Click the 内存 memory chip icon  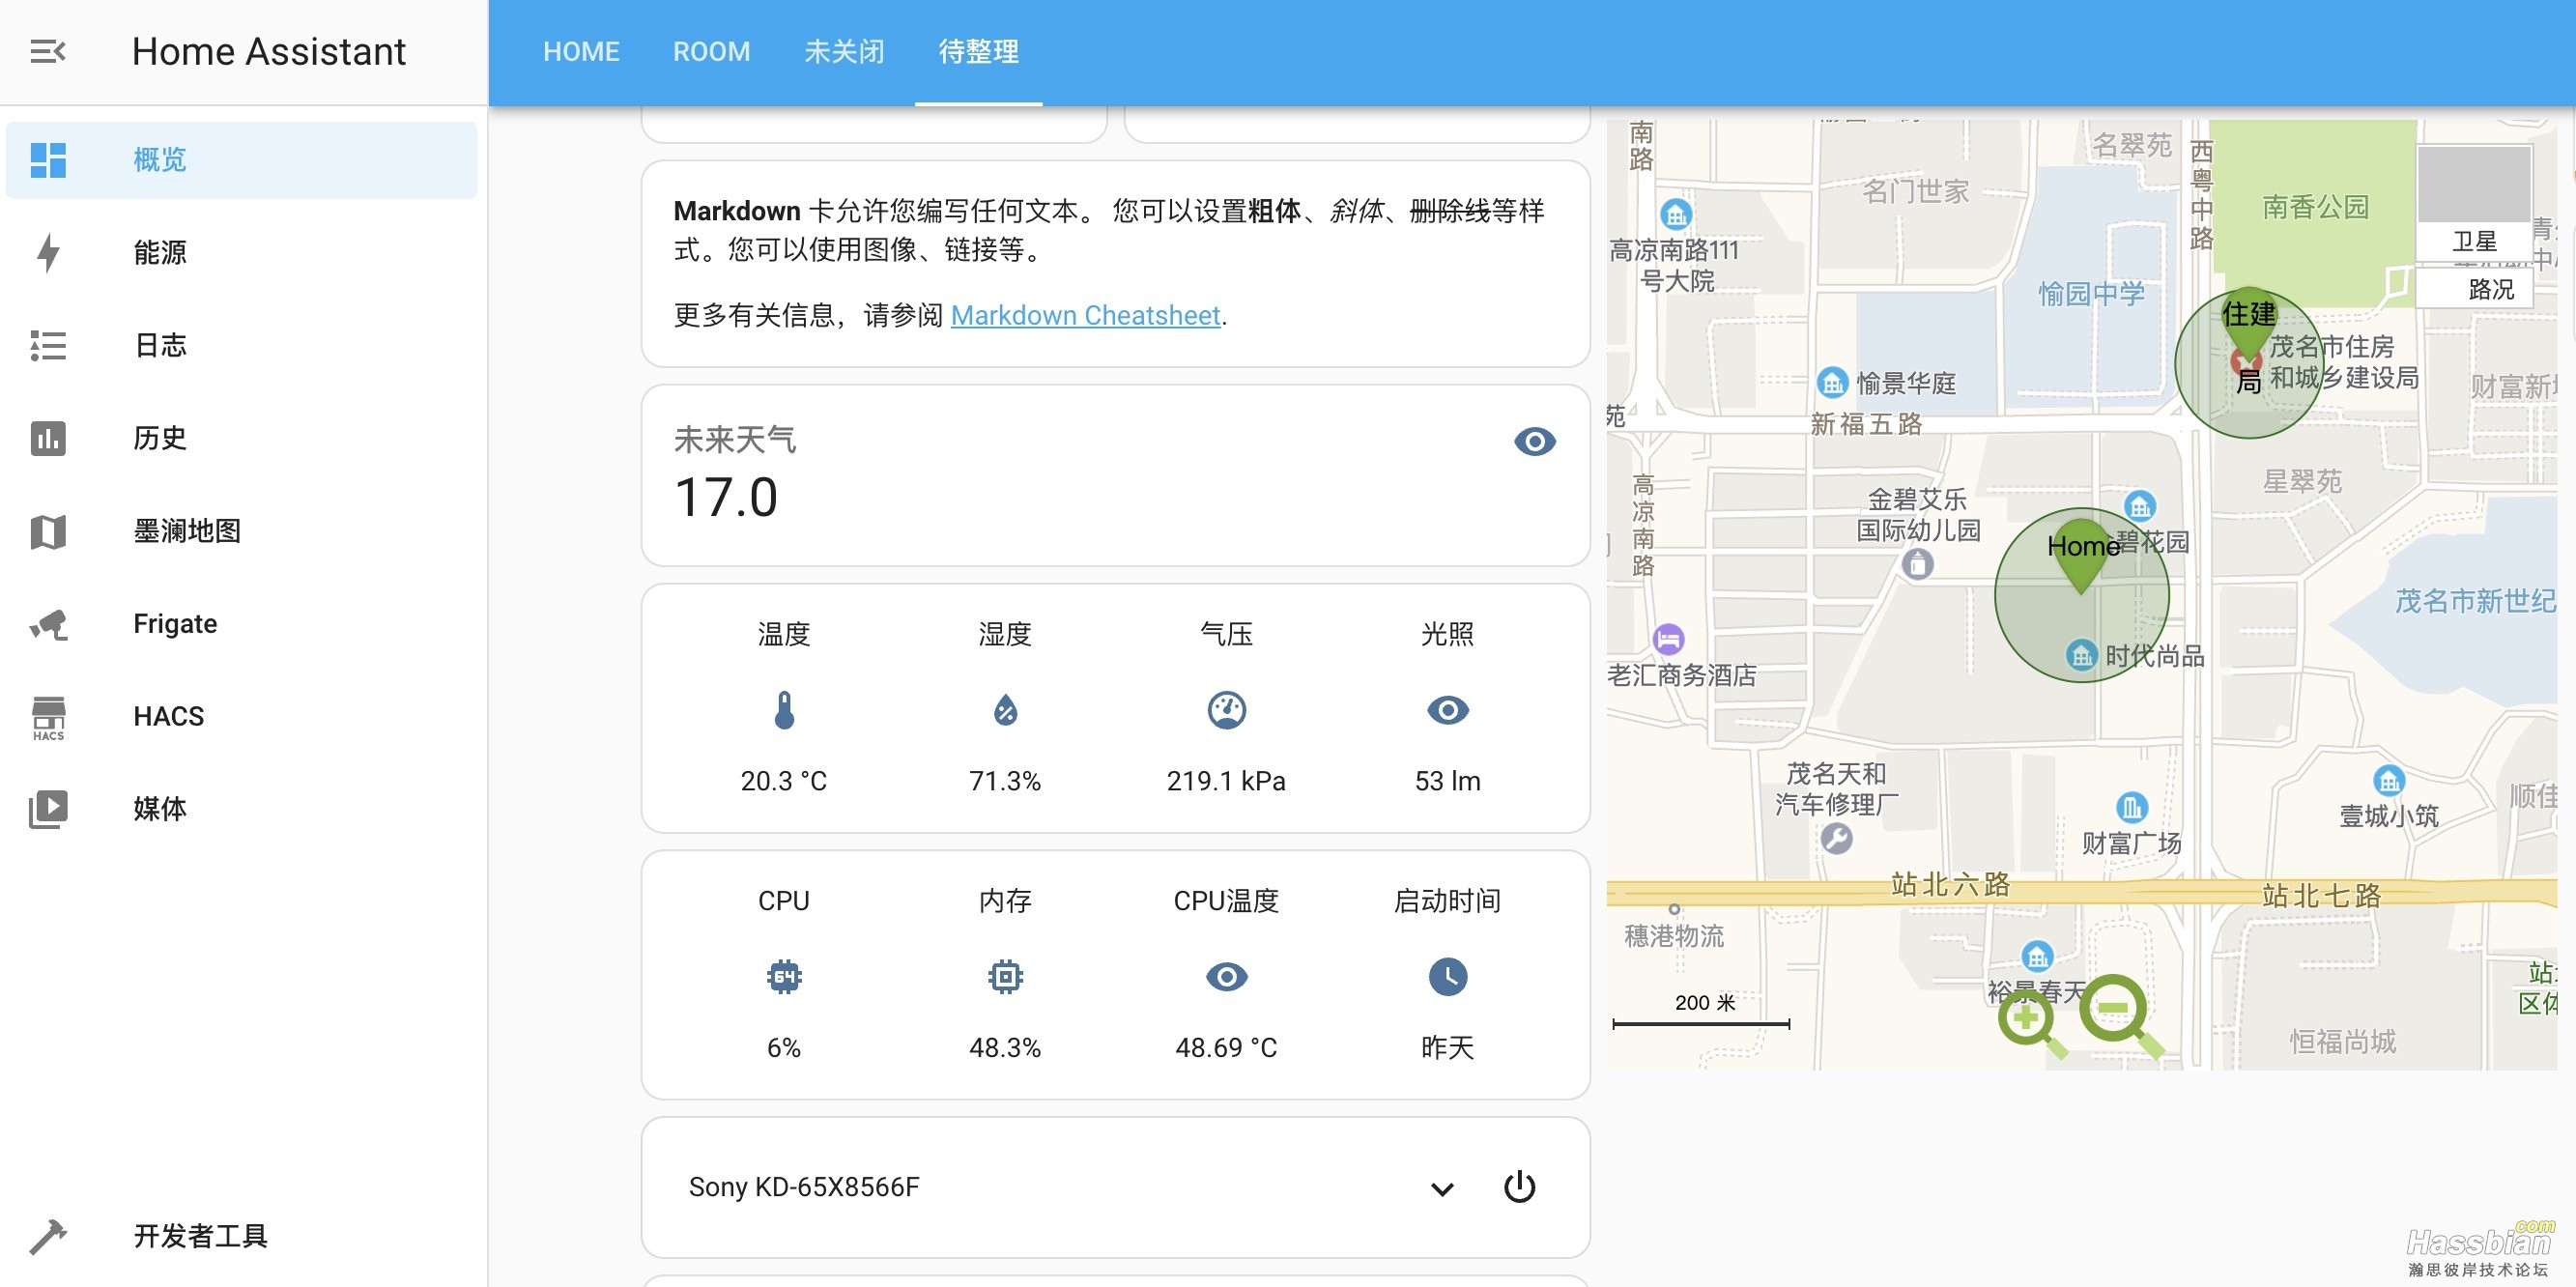1005,977
